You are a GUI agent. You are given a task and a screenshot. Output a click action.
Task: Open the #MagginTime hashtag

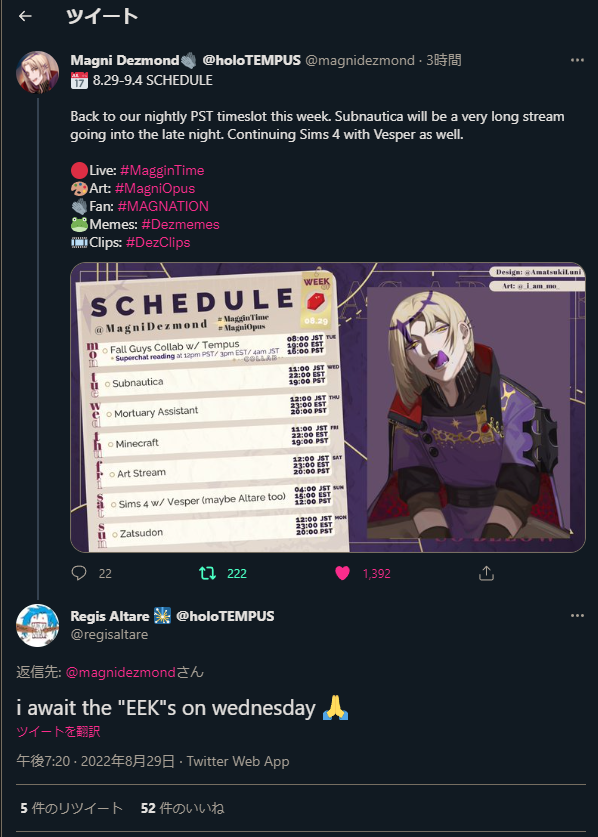162,170
